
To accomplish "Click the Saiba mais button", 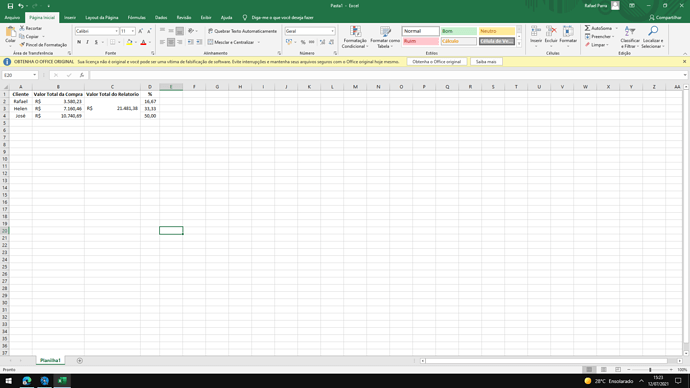I will [486, 62].
